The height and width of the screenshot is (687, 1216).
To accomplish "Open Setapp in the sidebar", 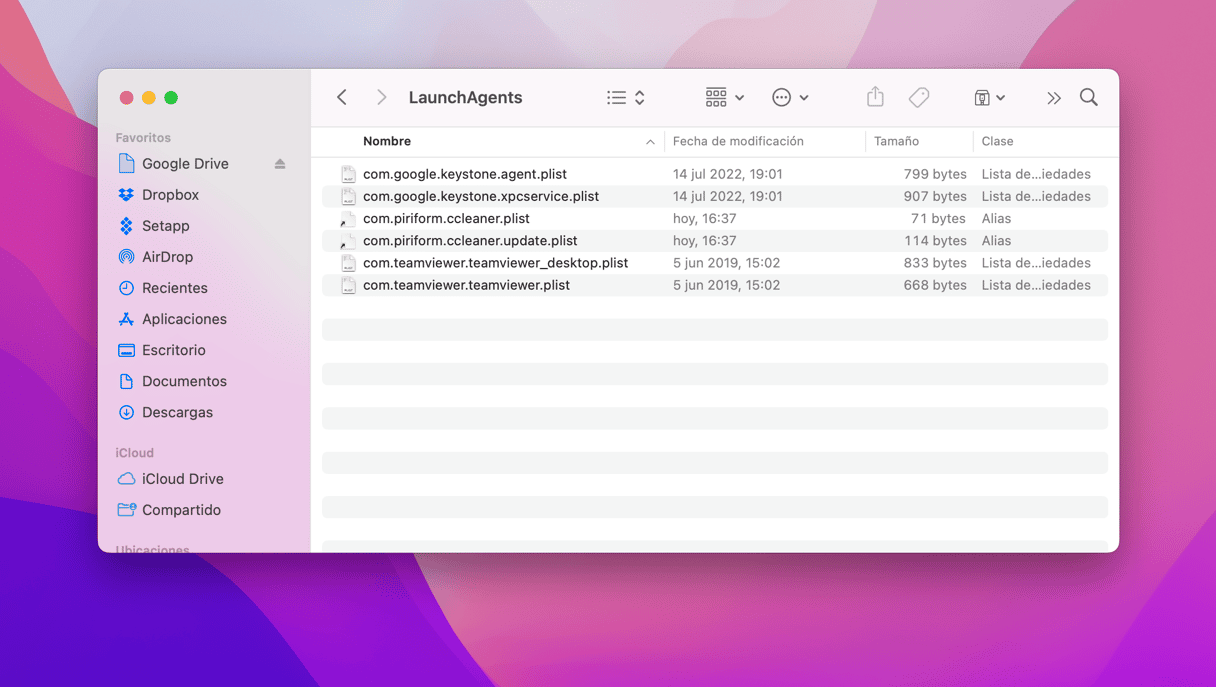I will pos(165,226).
